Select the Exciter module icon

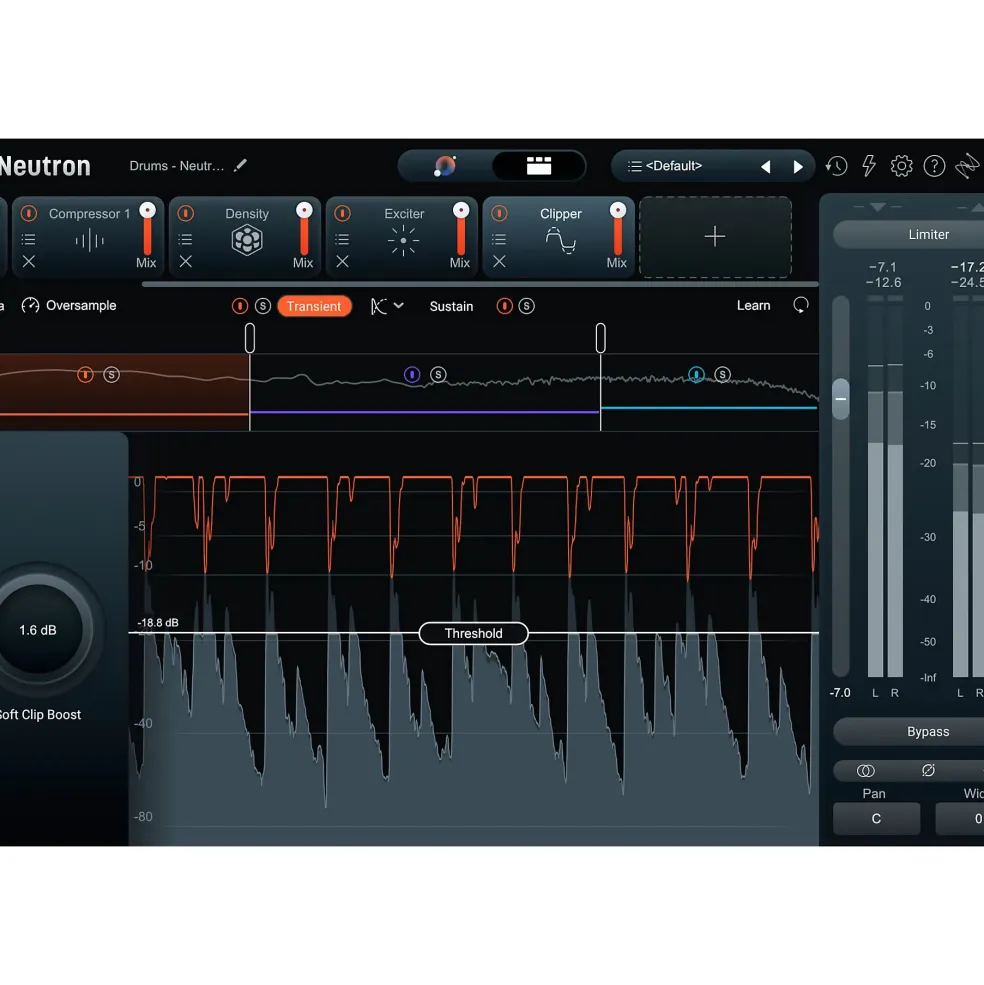403,241
